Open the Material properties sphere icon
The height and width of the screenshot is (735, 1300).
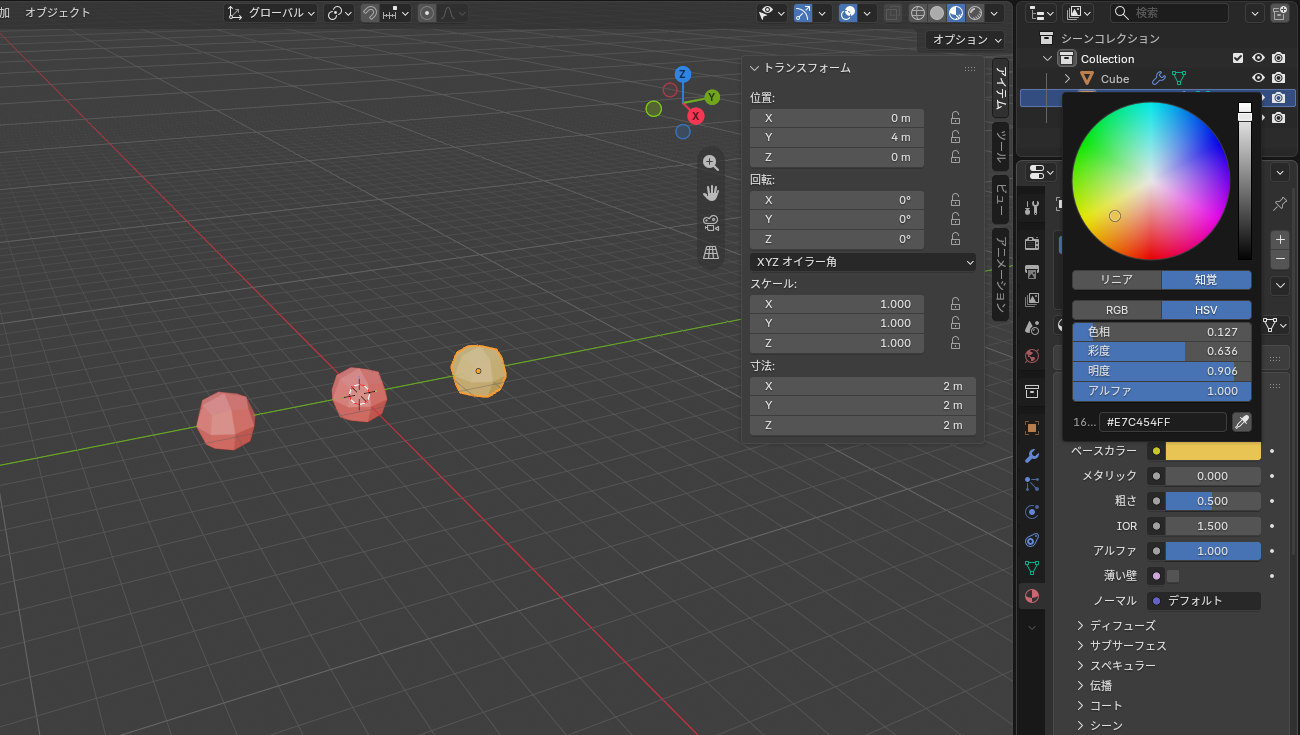(1032, 596)
